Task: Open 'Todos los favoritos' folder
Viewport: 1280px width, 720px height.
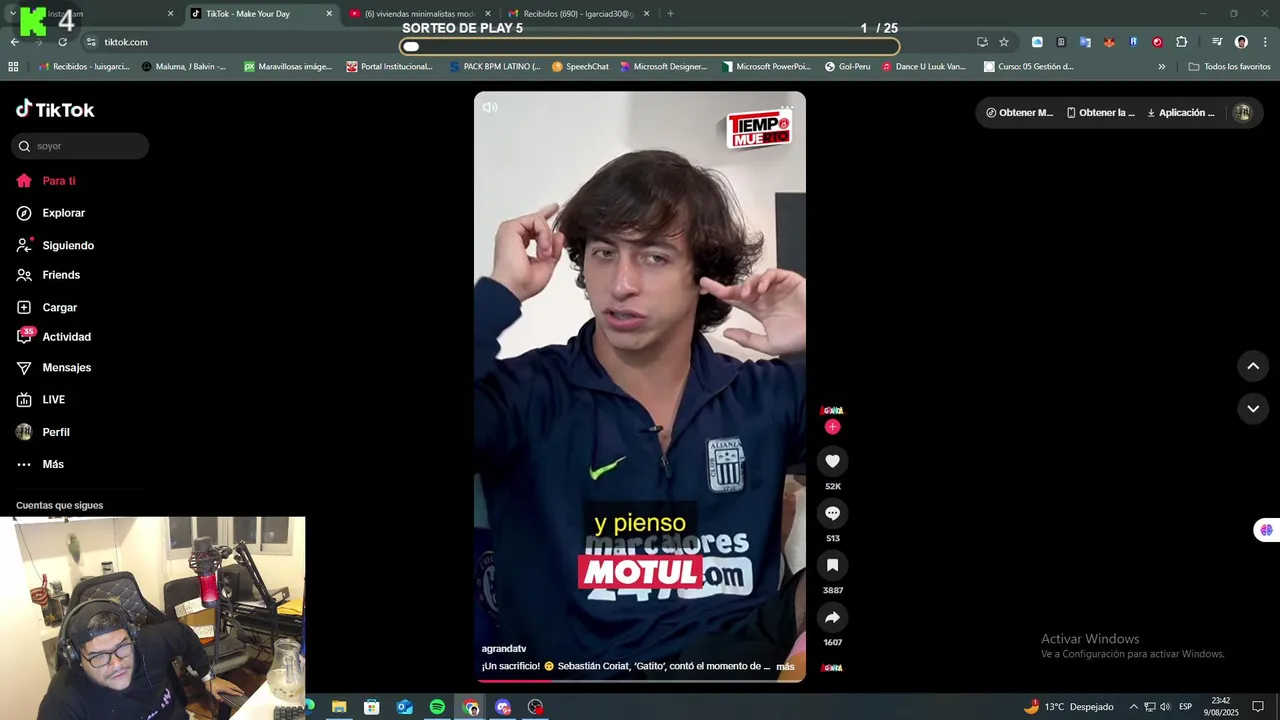Action: pos(1229,67)
